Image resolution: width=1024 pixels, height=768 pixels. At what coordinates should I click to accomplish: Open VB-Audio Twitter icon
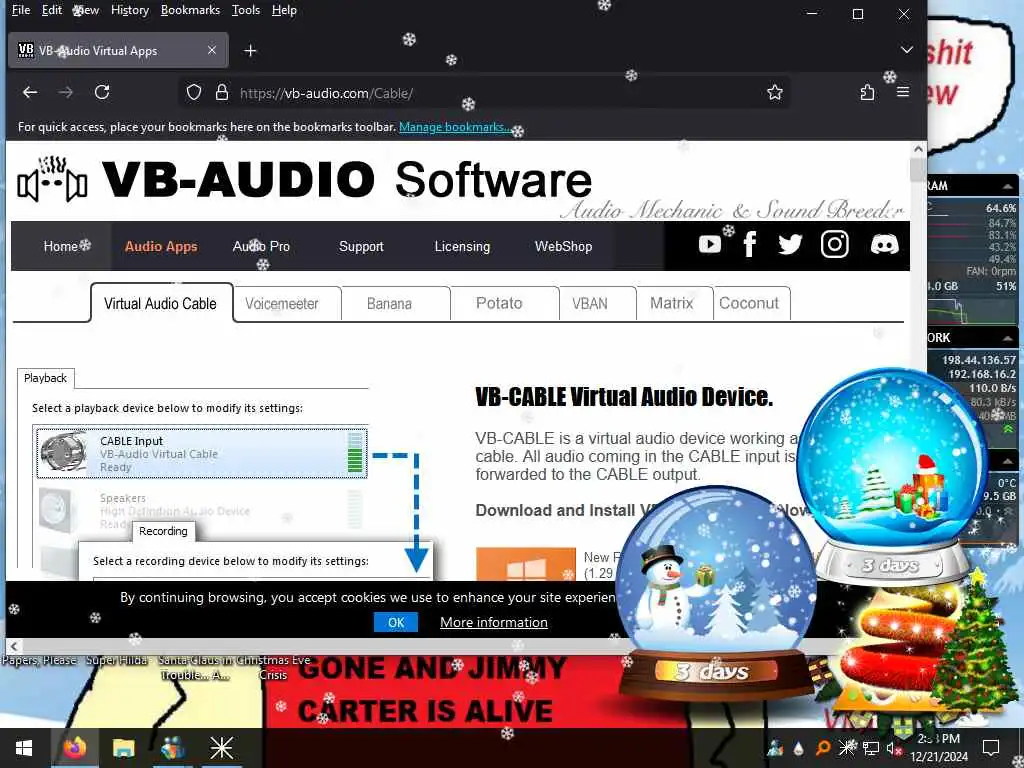(x=790, y=245)
